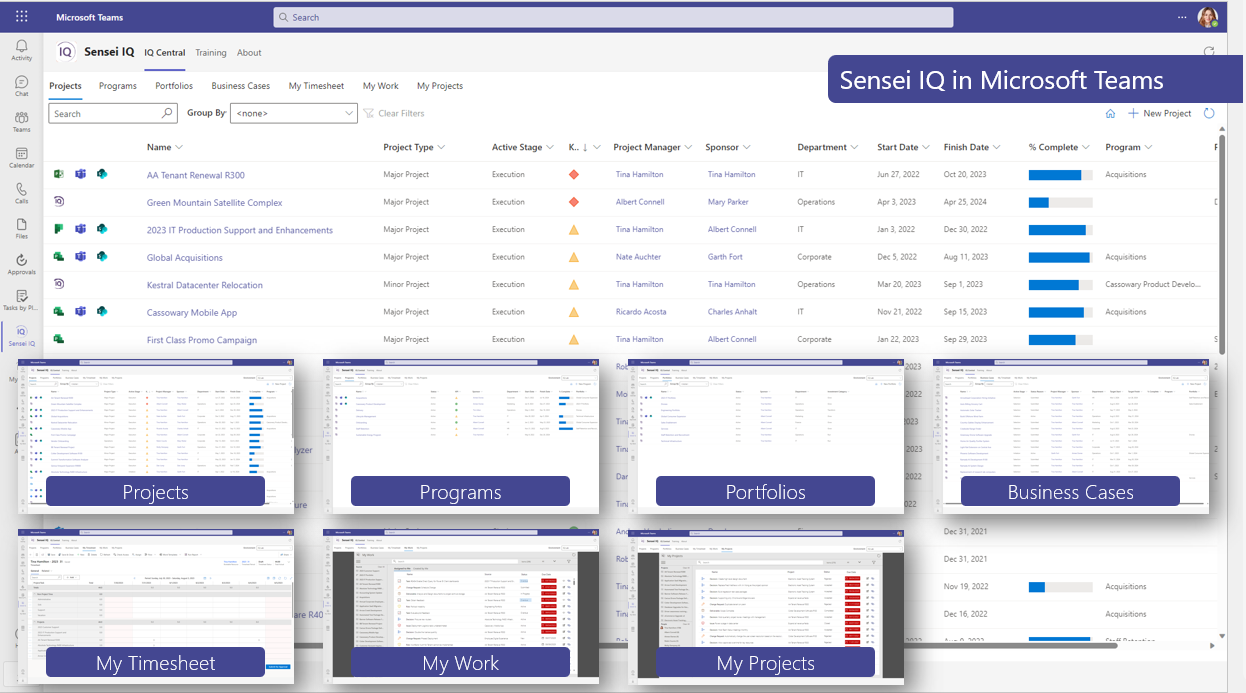Open project manager Nate Auchter's link
This screenshot has width=1246, height=693.
638,257
